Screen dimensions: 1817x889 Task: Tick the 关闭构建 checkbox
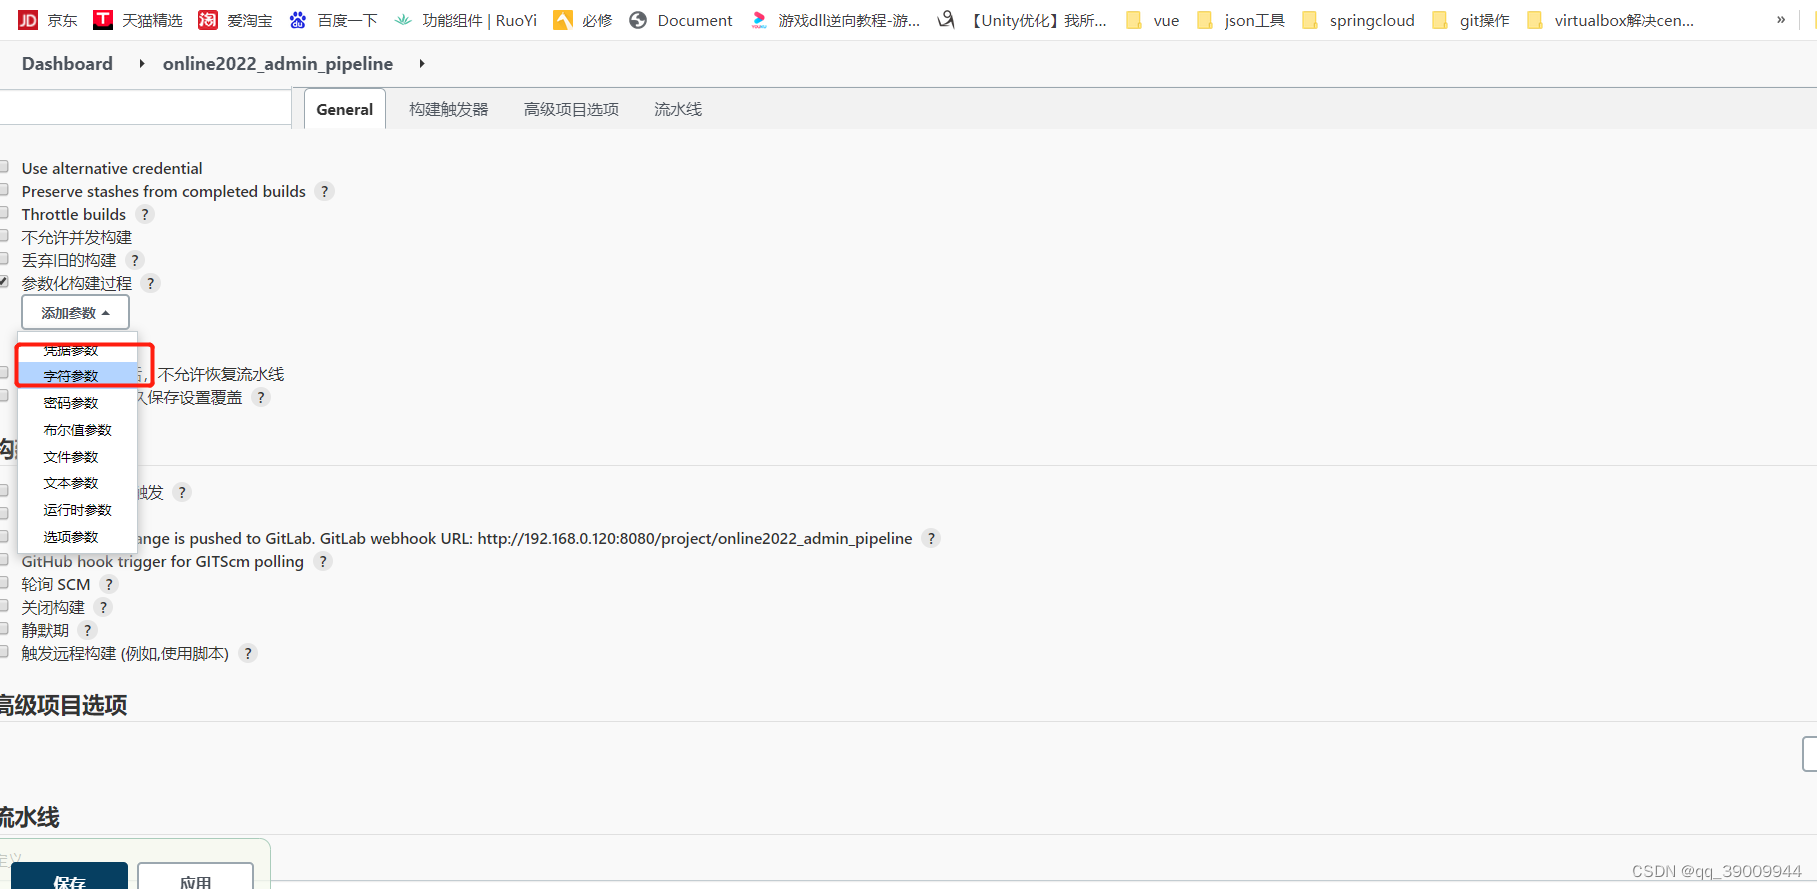tap(4, 606)
